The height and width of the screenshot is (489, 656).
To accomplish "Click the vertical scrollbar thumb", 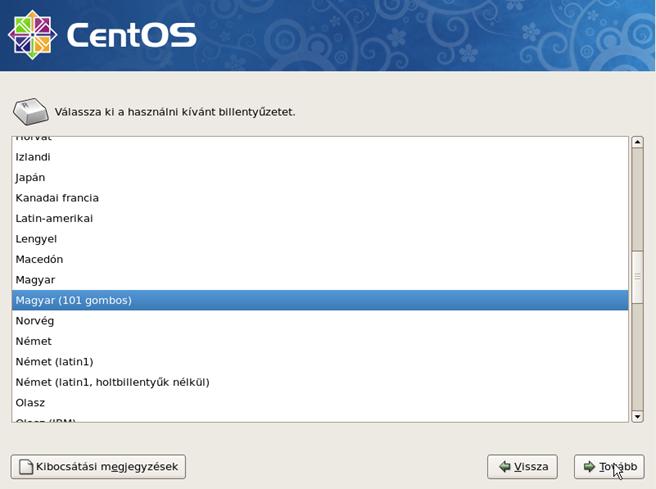I will [637, 275].
